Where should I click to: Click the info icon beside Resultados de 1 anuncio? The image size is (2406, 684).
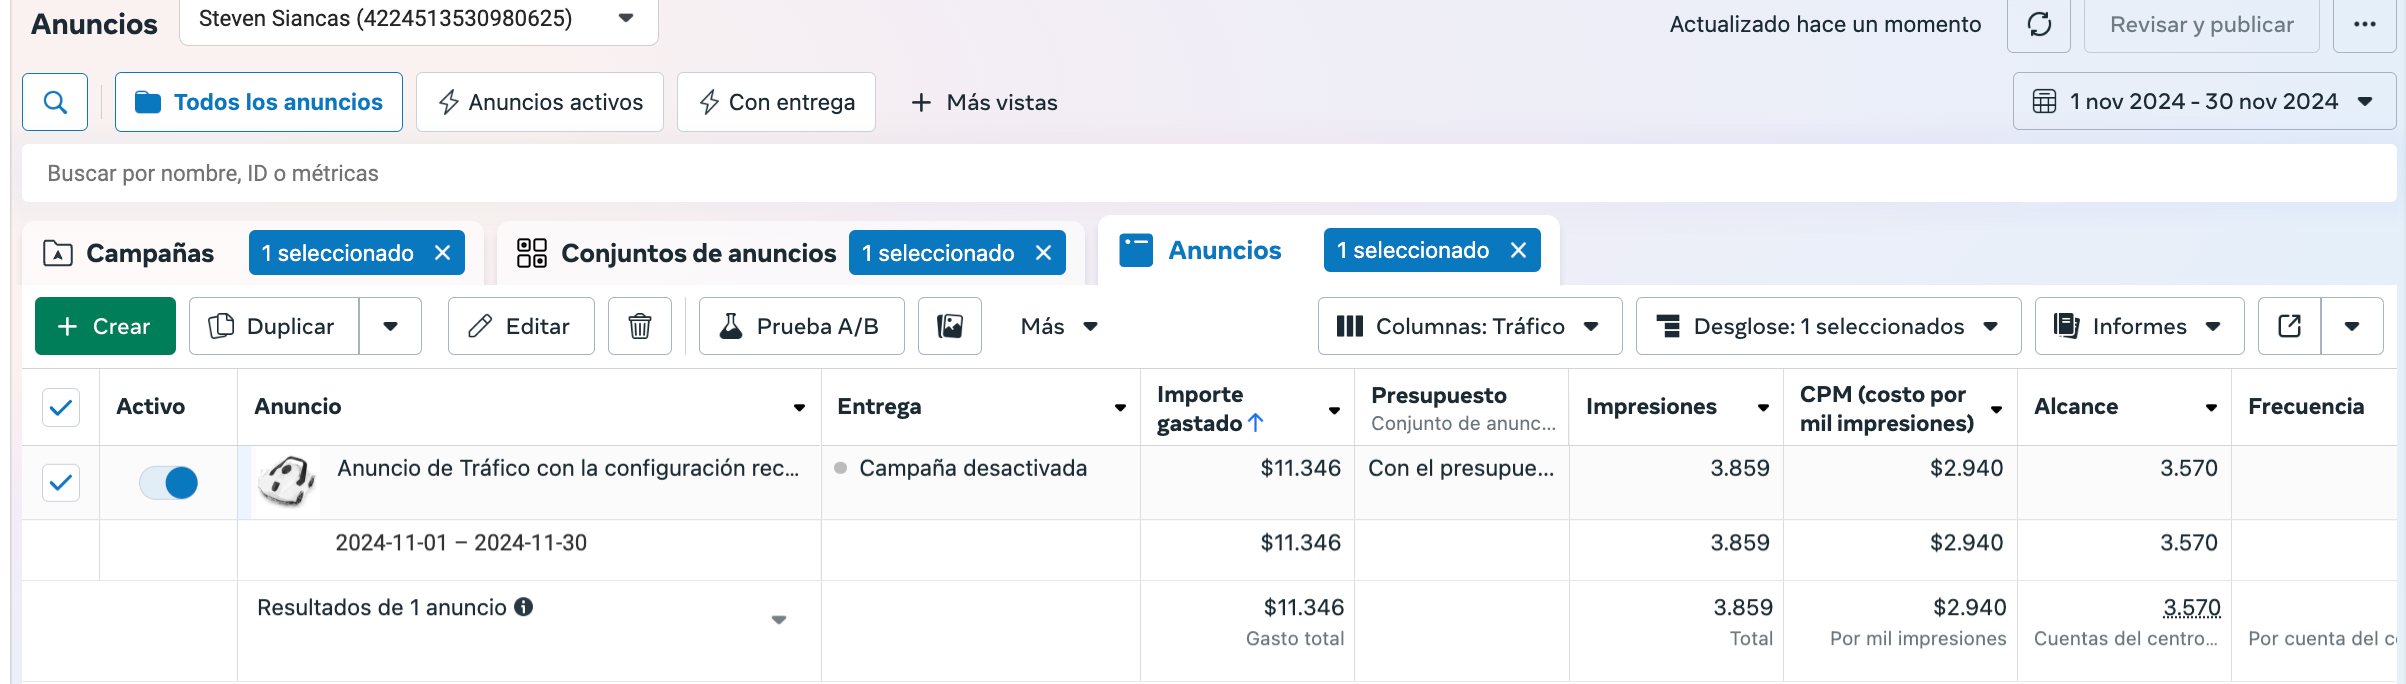pyautogui.click(x=524, y=607)
